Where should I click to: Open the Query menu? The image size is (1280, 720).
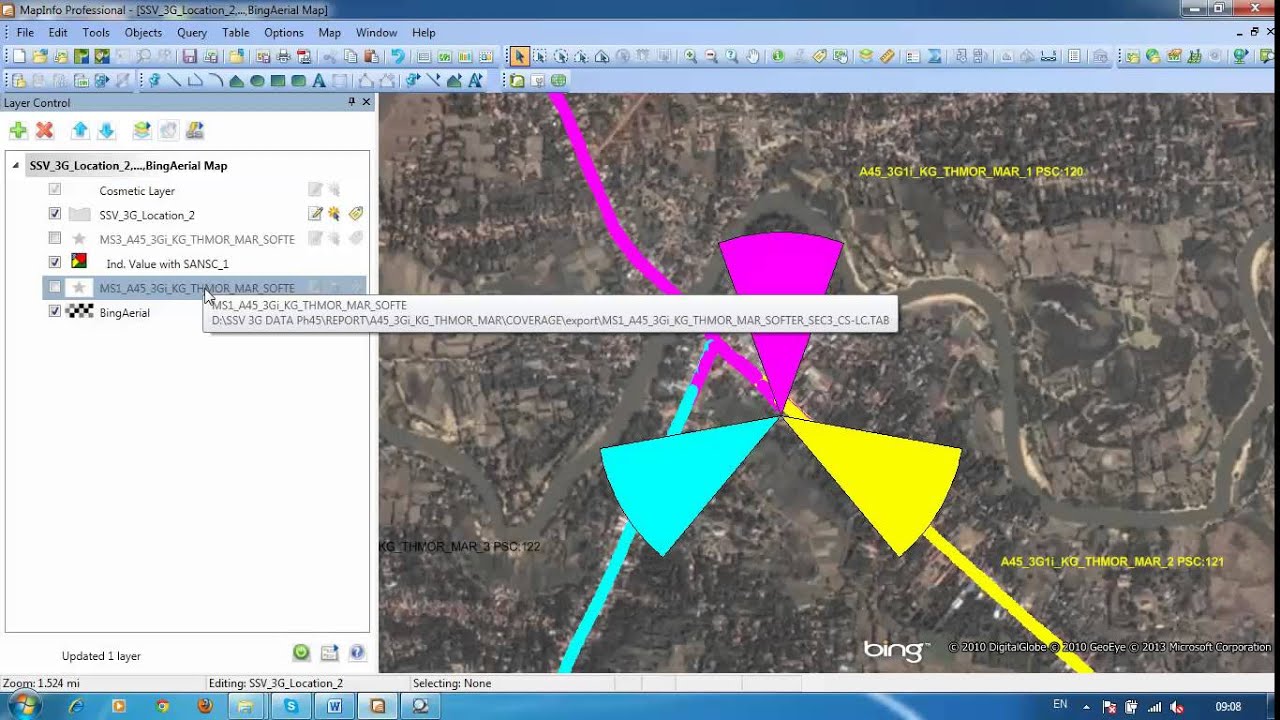192,33
